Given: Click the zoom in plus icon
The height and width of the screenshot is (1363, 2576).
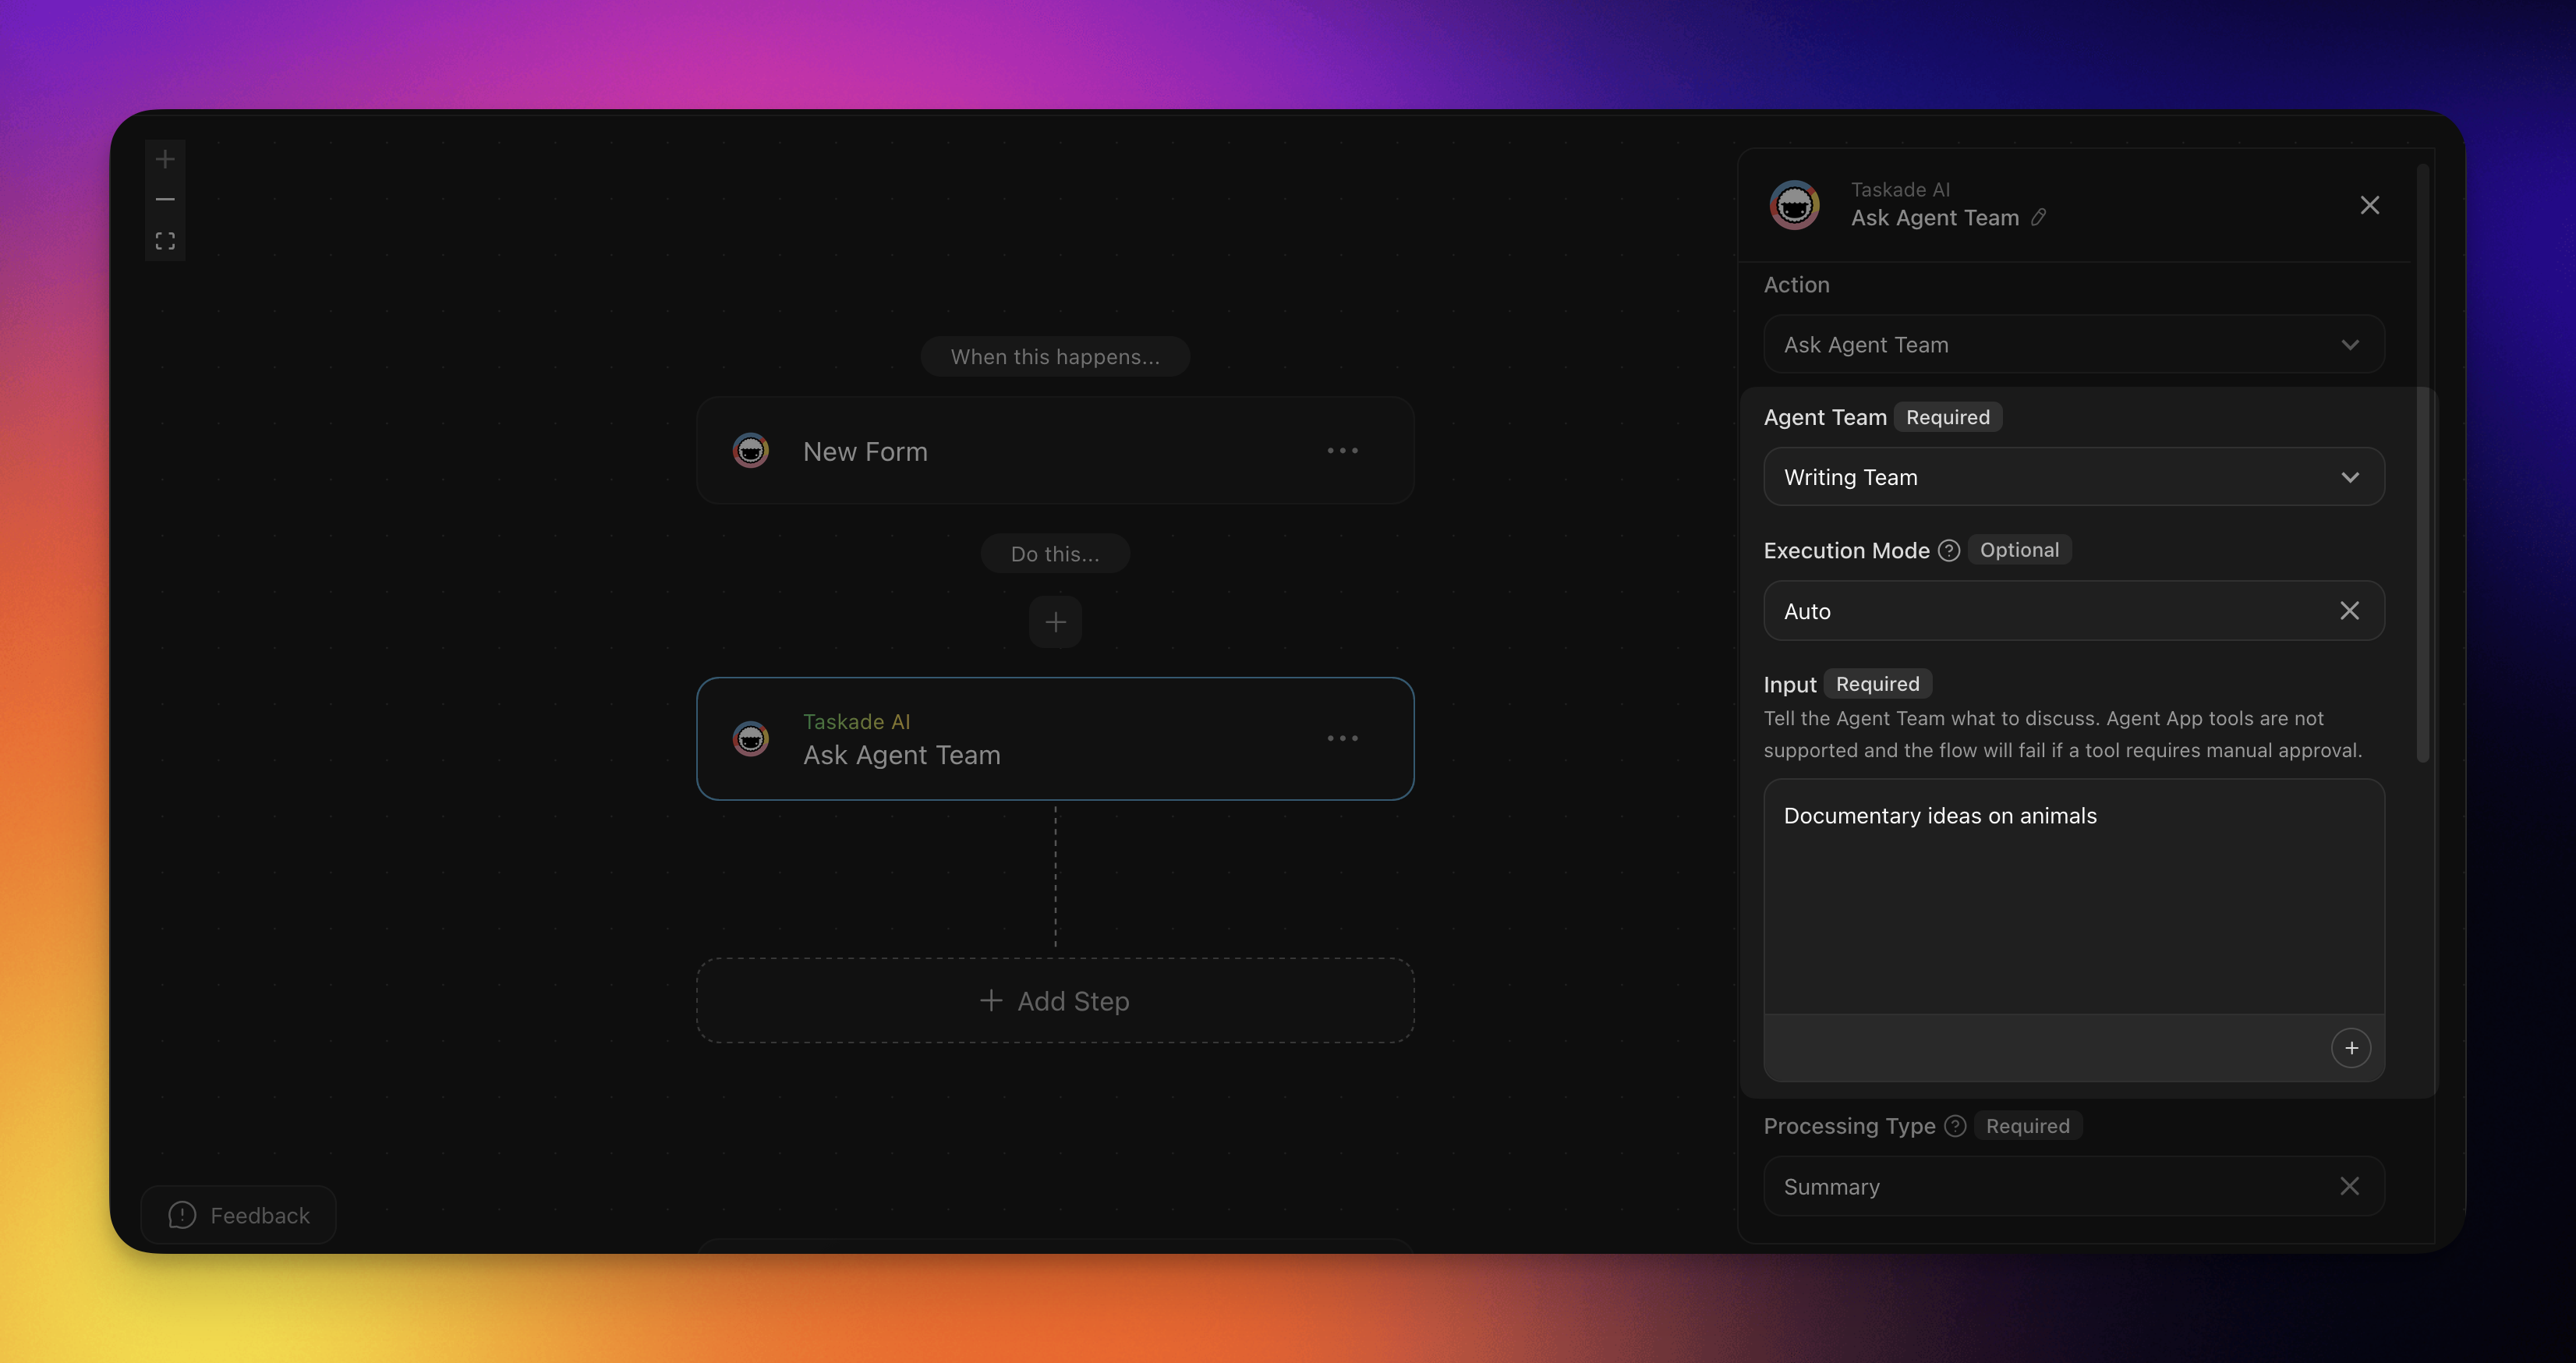Looking at the screenshot, I should 165,159.
